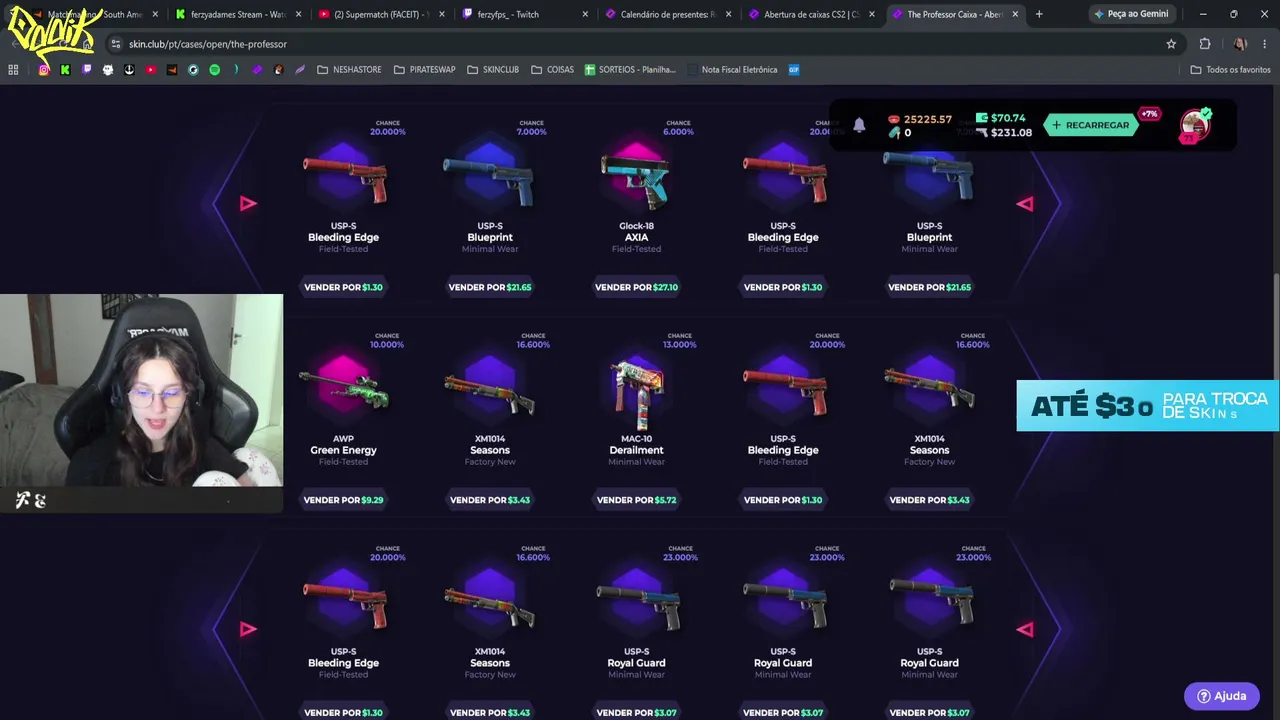Open the GIF bookmark icon
Viewport: 1280px width, 720px height.
pos(794,70)
